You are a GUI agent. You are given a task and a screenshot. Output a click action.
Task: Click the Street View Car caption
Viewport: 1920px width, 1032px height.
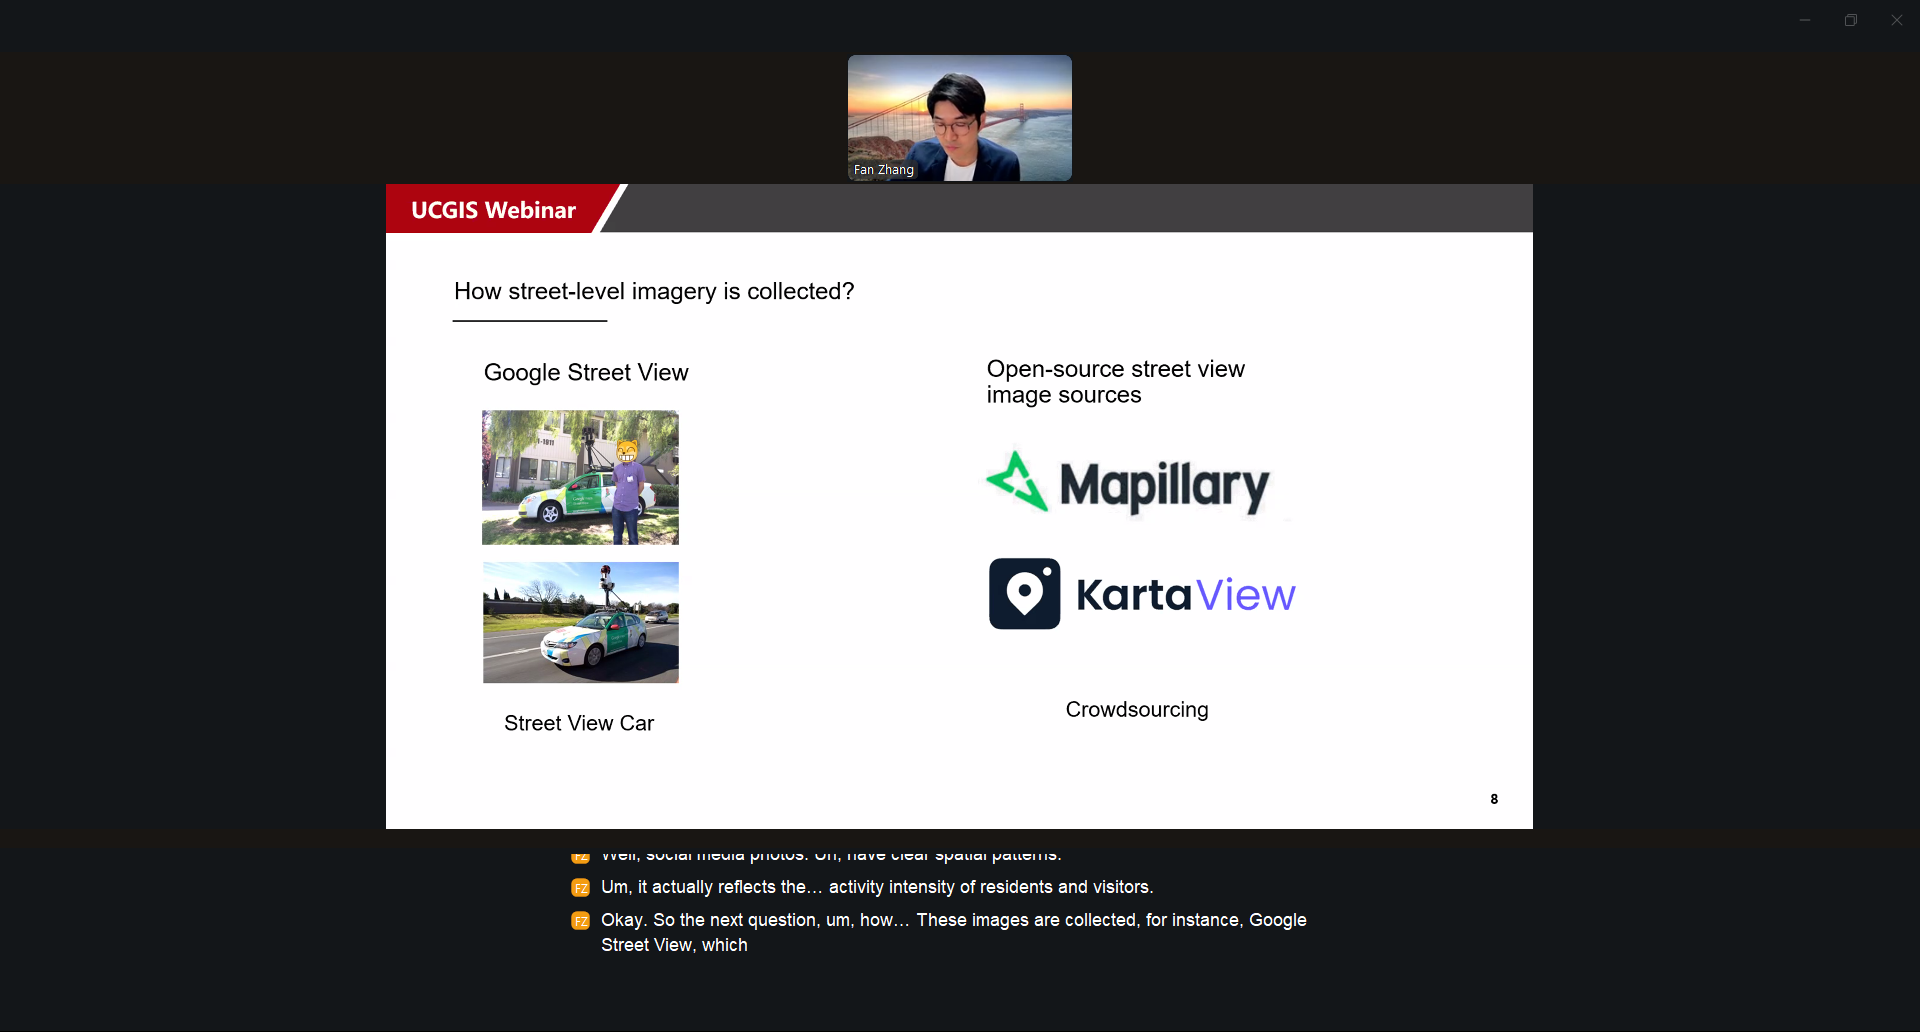(x=579, y=723)
